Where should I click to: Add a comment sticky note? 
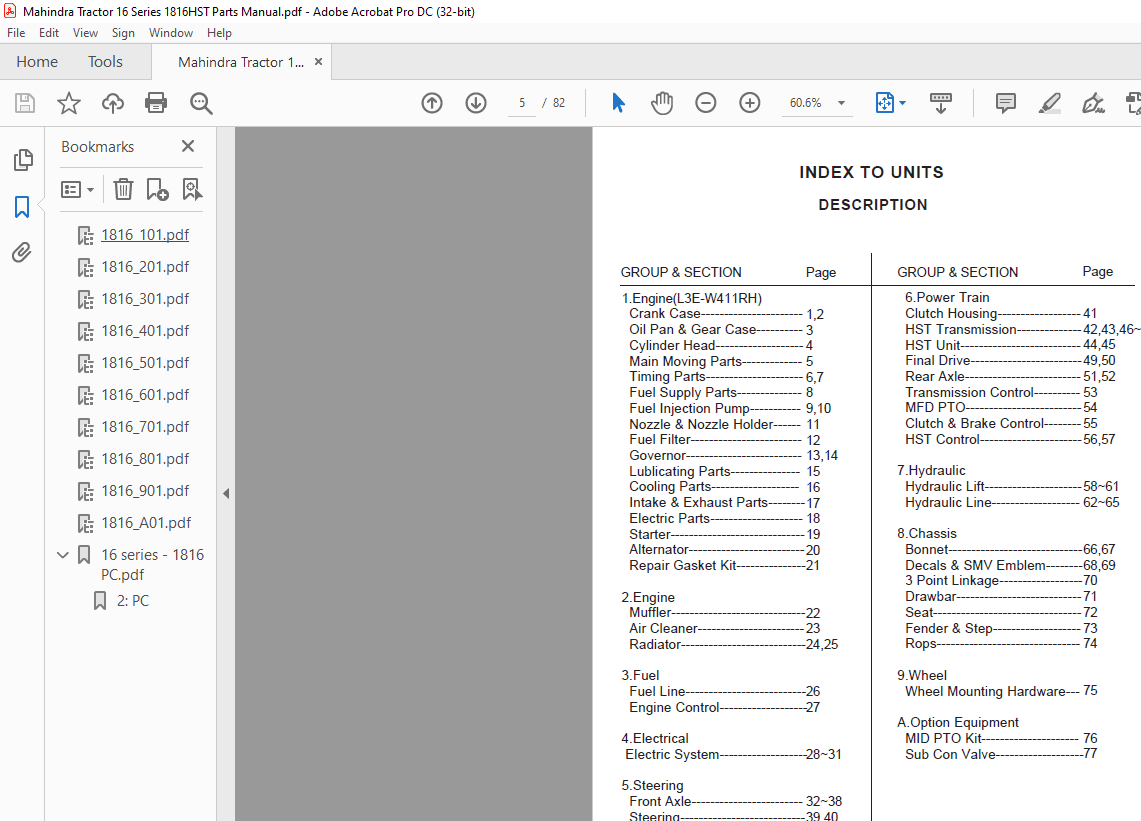click(x=1006, y=103)
